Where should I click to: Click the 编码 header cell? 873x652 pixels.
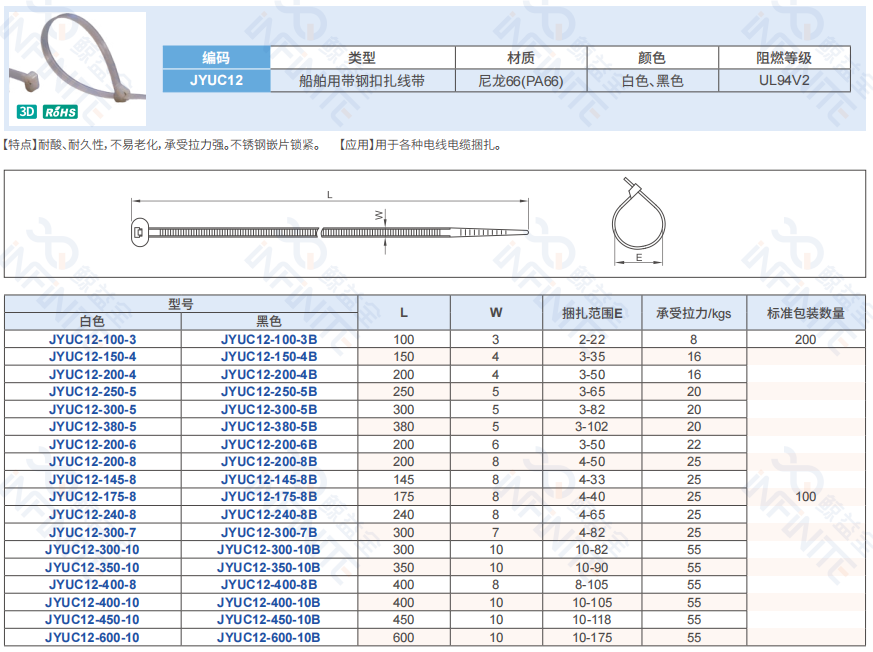click(x=216, y=57)
